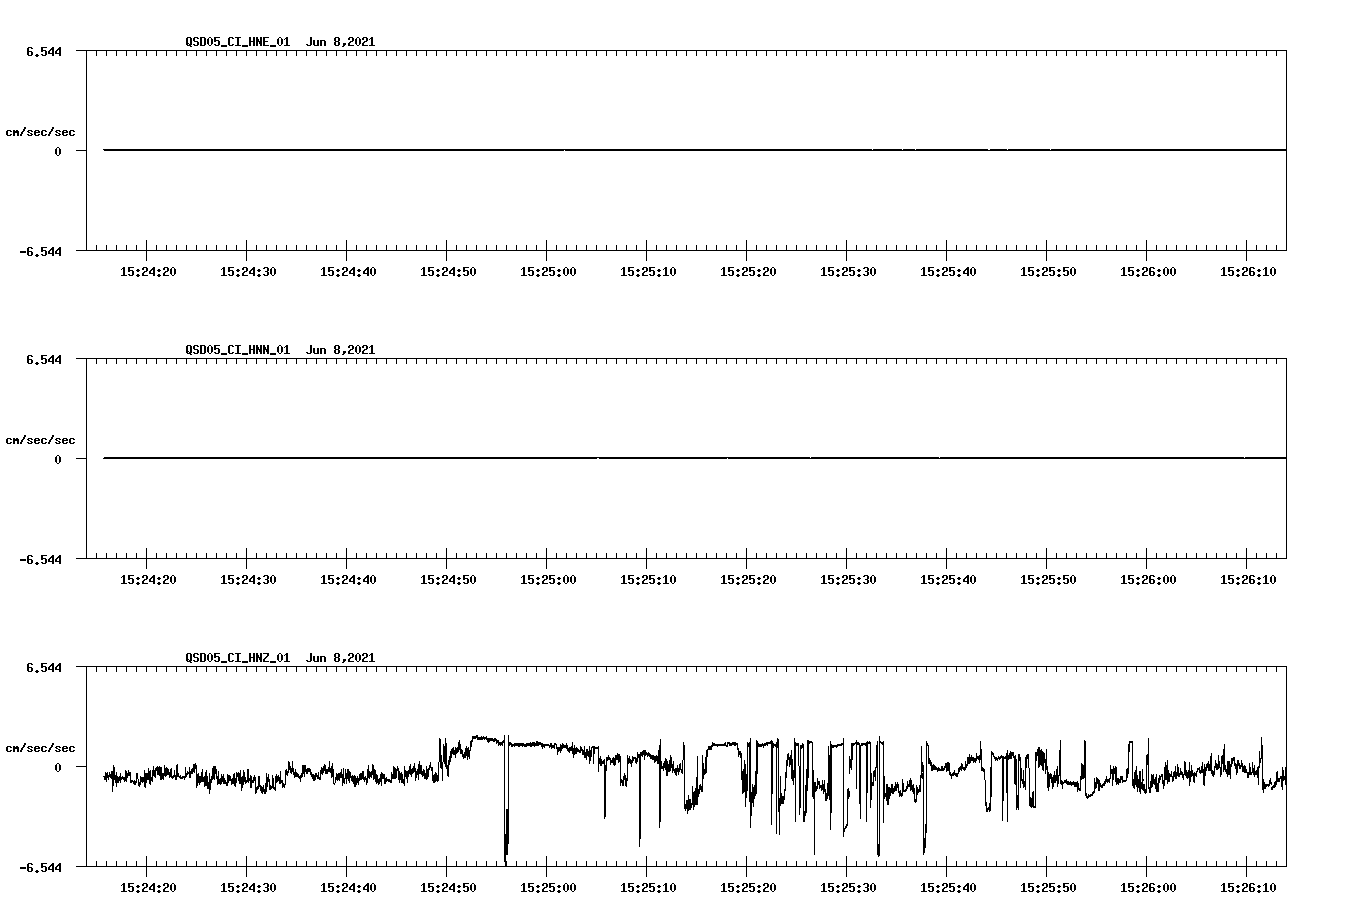Click 15:26:00 time label under HNZ plot
1358x924 pixels.
[1148, 888]
